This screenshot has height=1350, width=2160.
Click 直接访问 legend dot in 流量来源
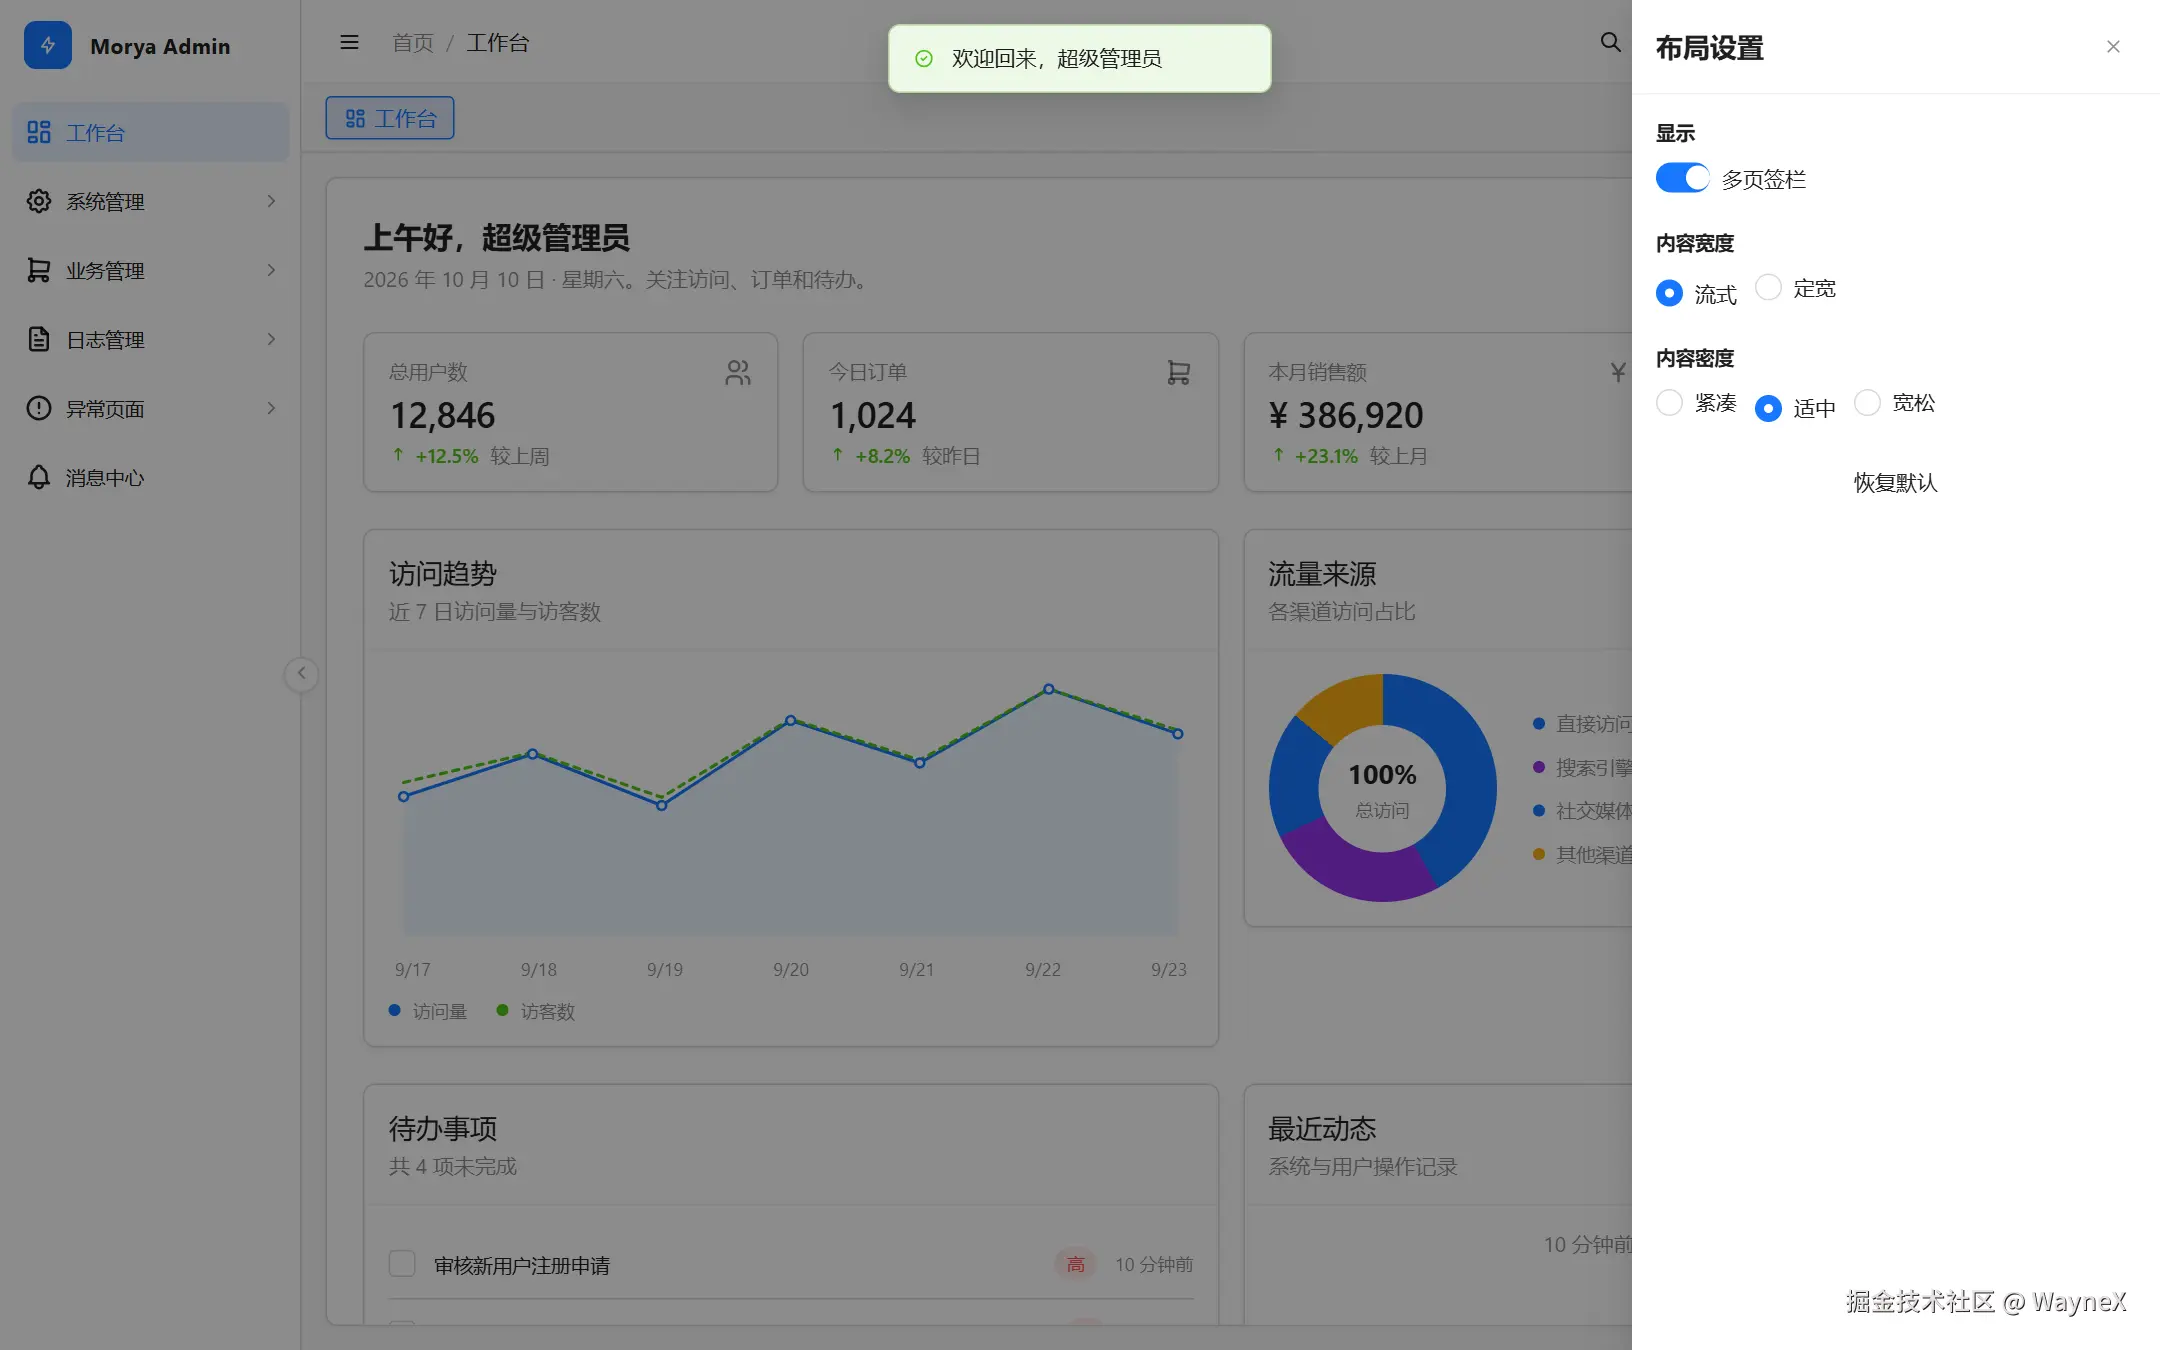(x=1539, y=724)
